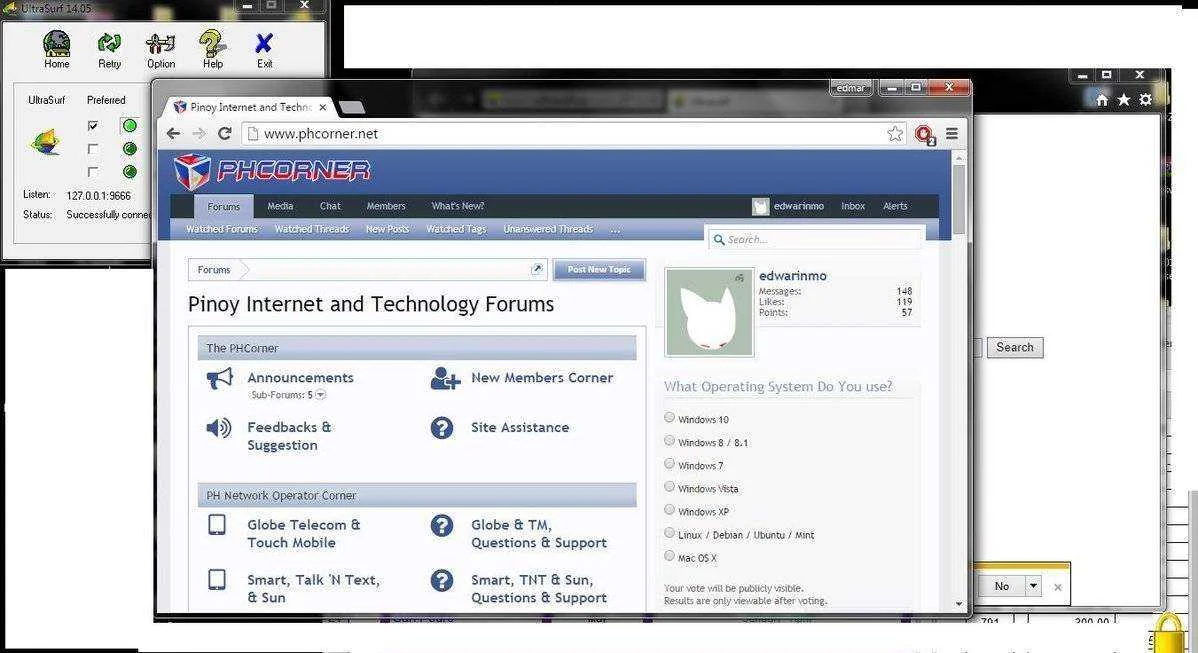Viewport: 1198px width, 653px height.
Task: Open the UltraSurf Help icon
Action: pyautogui.click(x=212, y=44)
